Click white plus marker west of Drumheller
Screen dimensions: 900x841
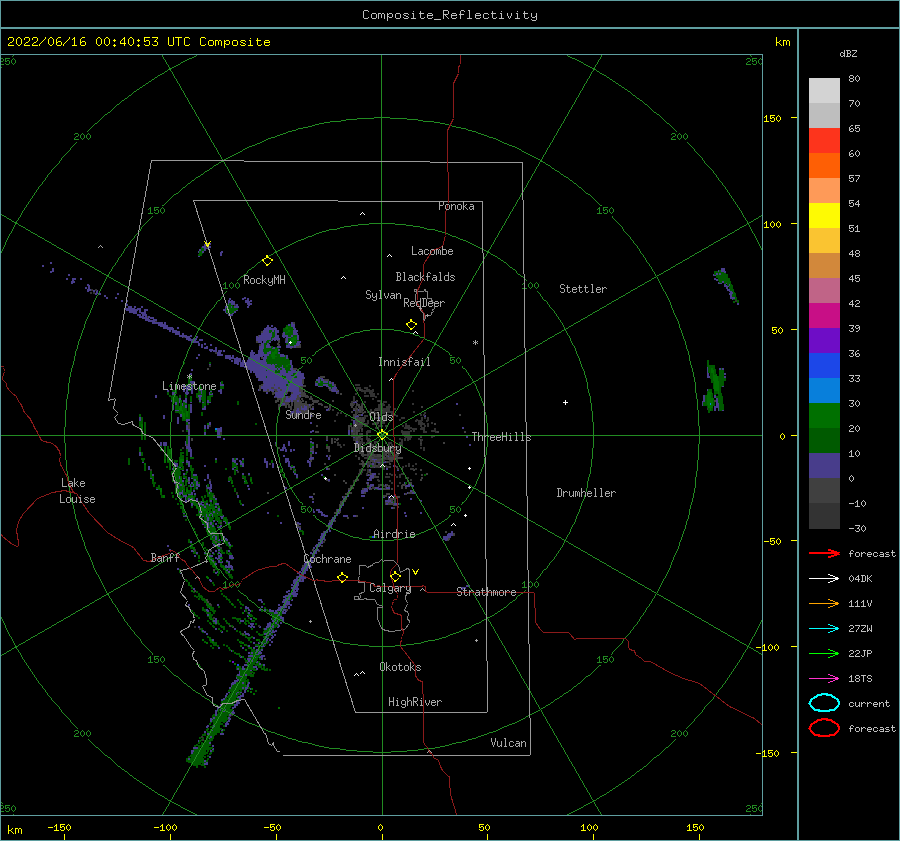click(565, 402)
